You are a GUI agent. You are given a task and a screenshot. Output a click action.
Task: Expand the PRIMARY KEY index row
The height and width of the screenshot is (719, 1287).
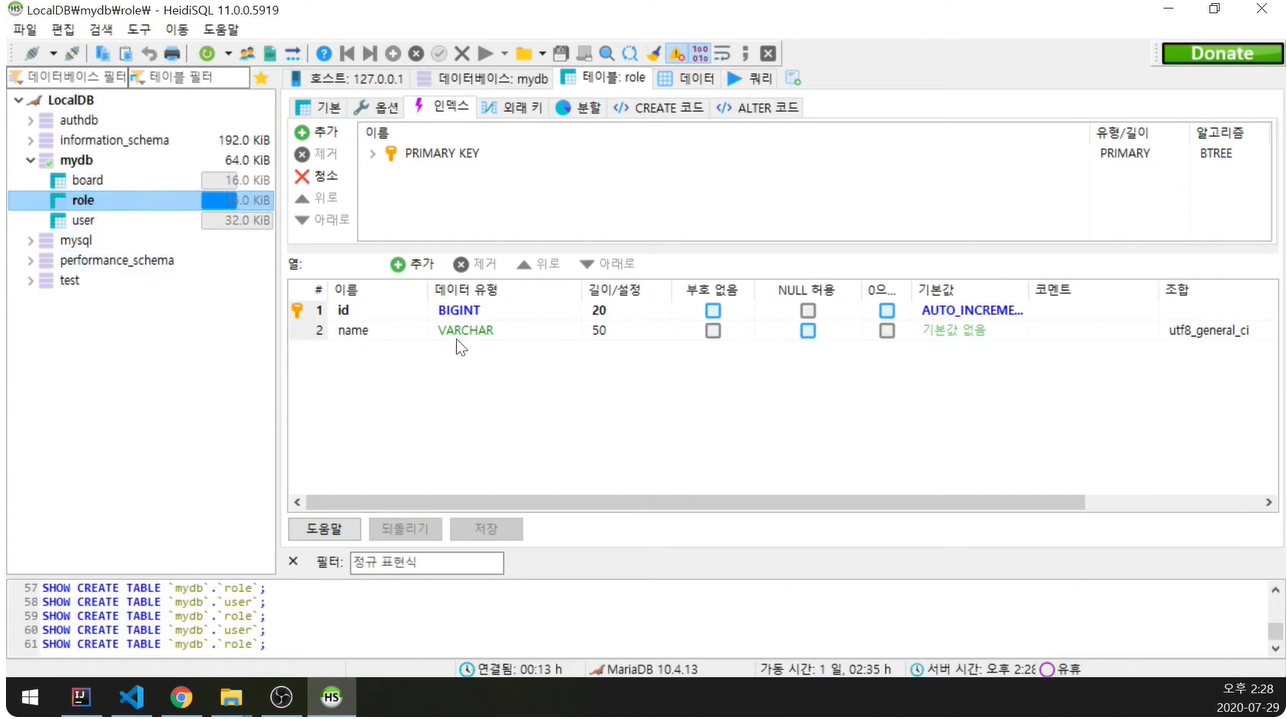(372, 154)
